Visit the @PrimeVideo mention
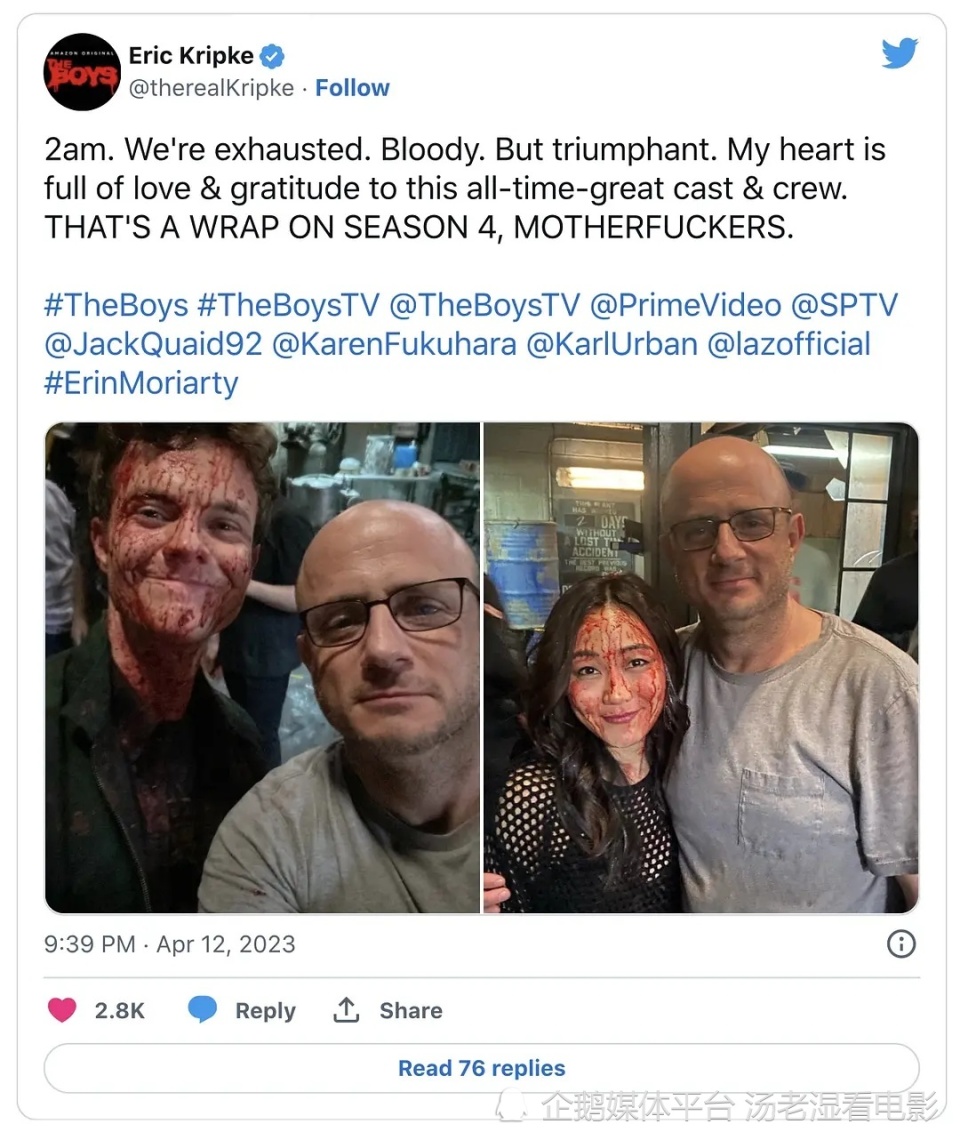 point(685,305)
